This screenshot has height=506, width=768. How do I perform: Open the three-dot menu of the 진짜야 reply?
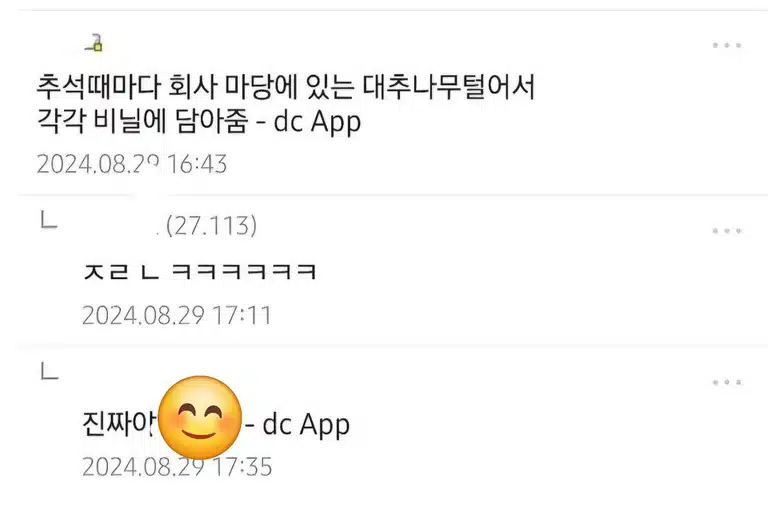pyautogui.click(x=727, y=382)
